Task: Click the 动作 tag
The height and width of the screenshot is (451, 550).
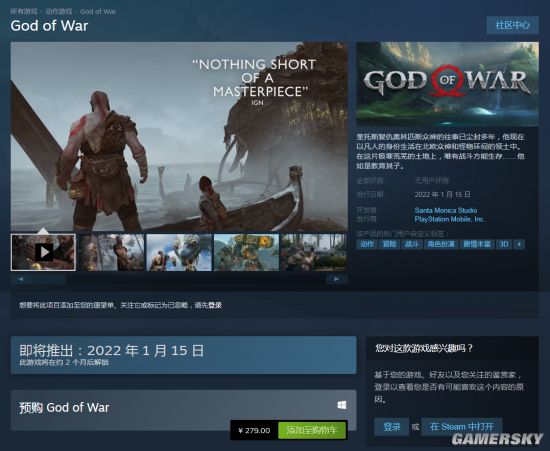Action: pyautogui.click(x=367, y=244)
